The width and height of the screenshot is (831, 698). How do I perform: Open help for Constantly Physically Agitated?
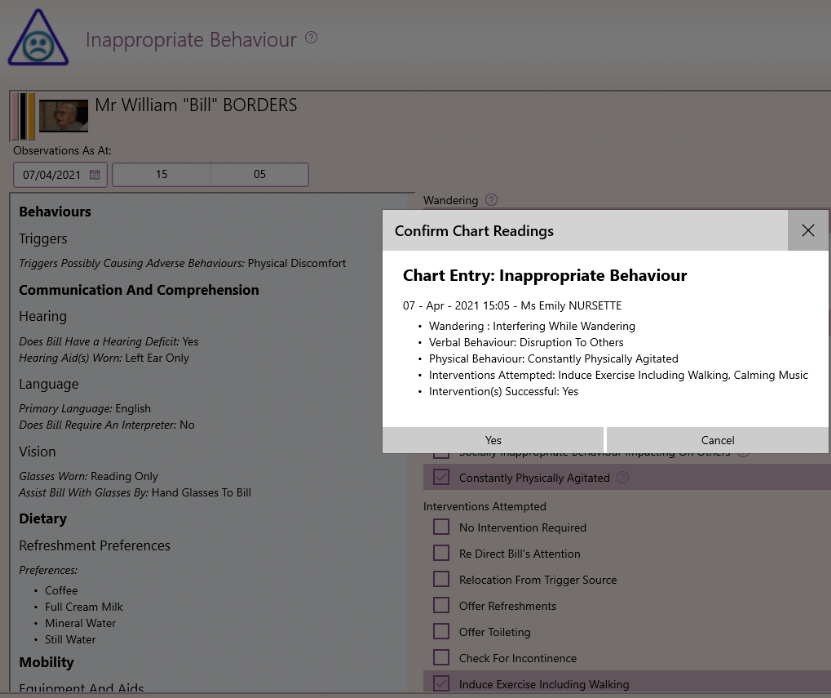(624, 478)
